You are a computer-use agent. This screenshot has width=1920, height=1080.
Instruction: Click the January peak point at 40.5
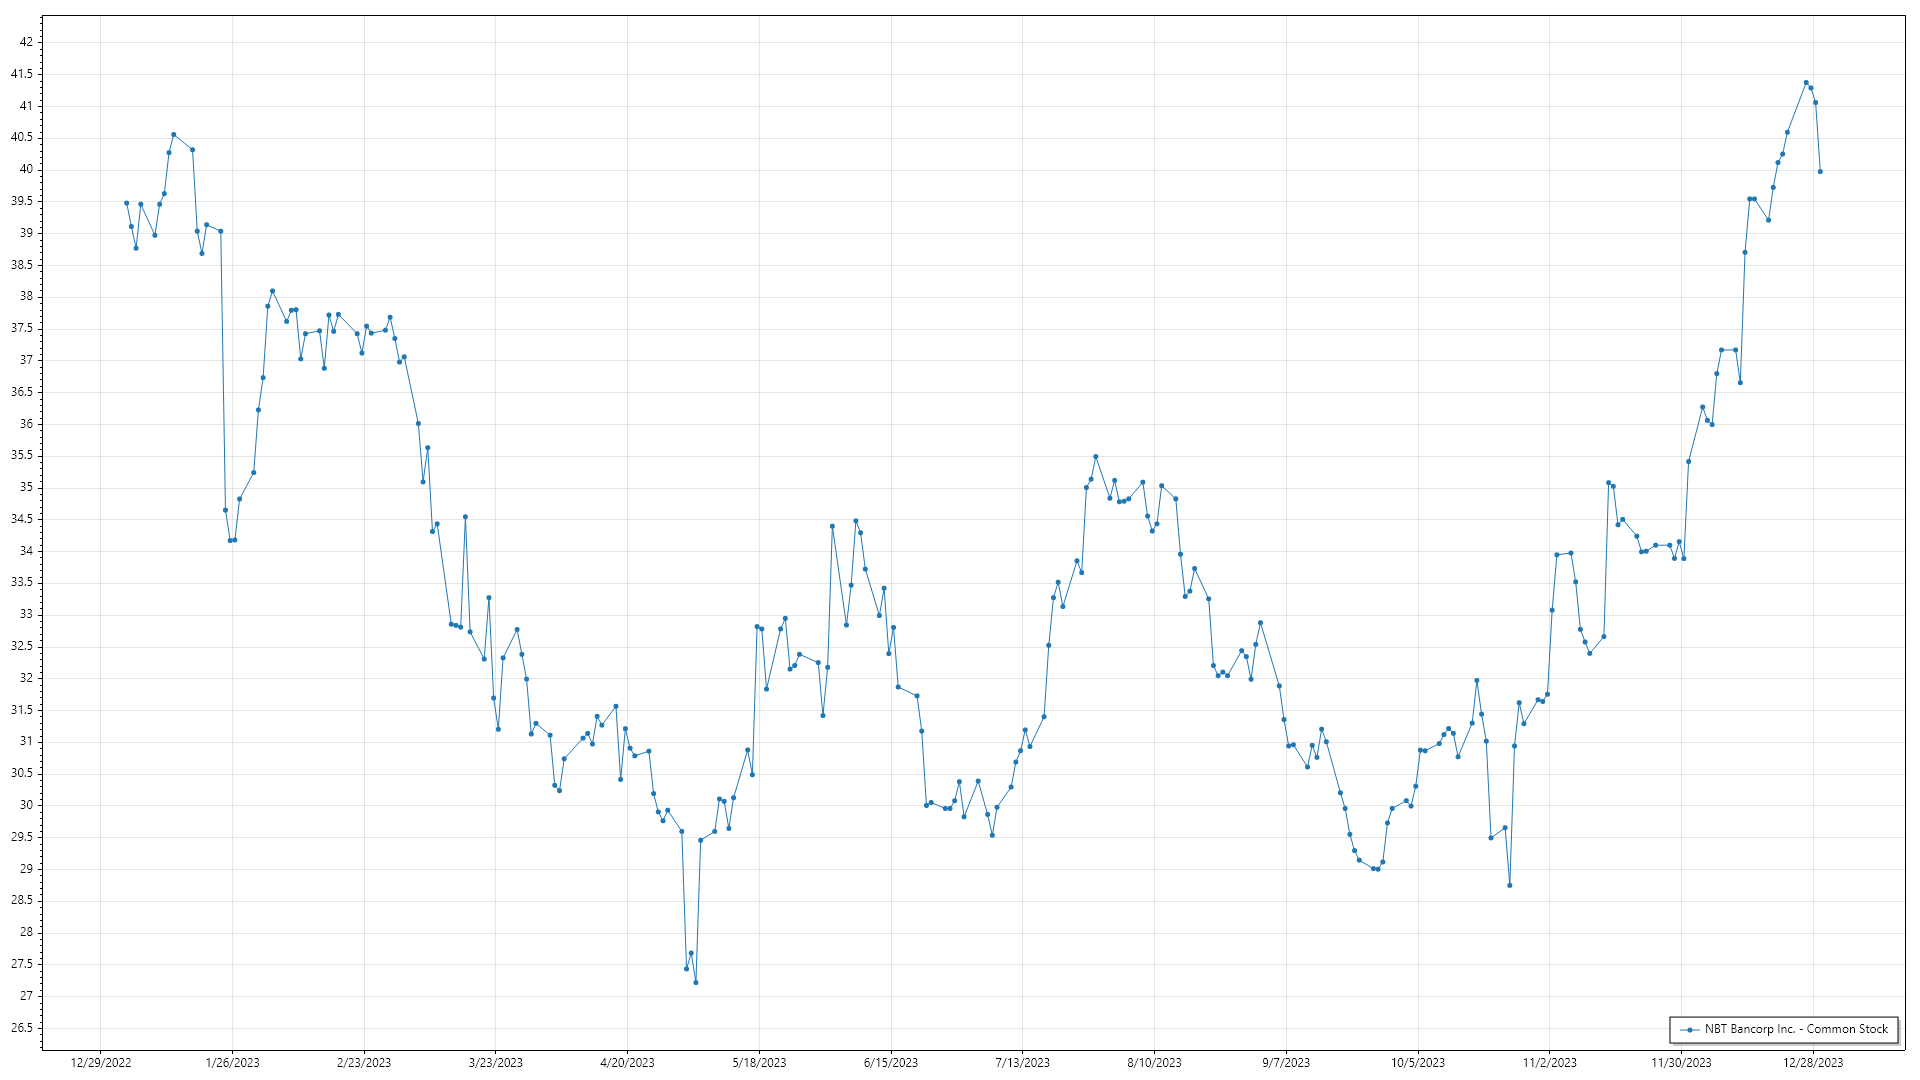173,135
